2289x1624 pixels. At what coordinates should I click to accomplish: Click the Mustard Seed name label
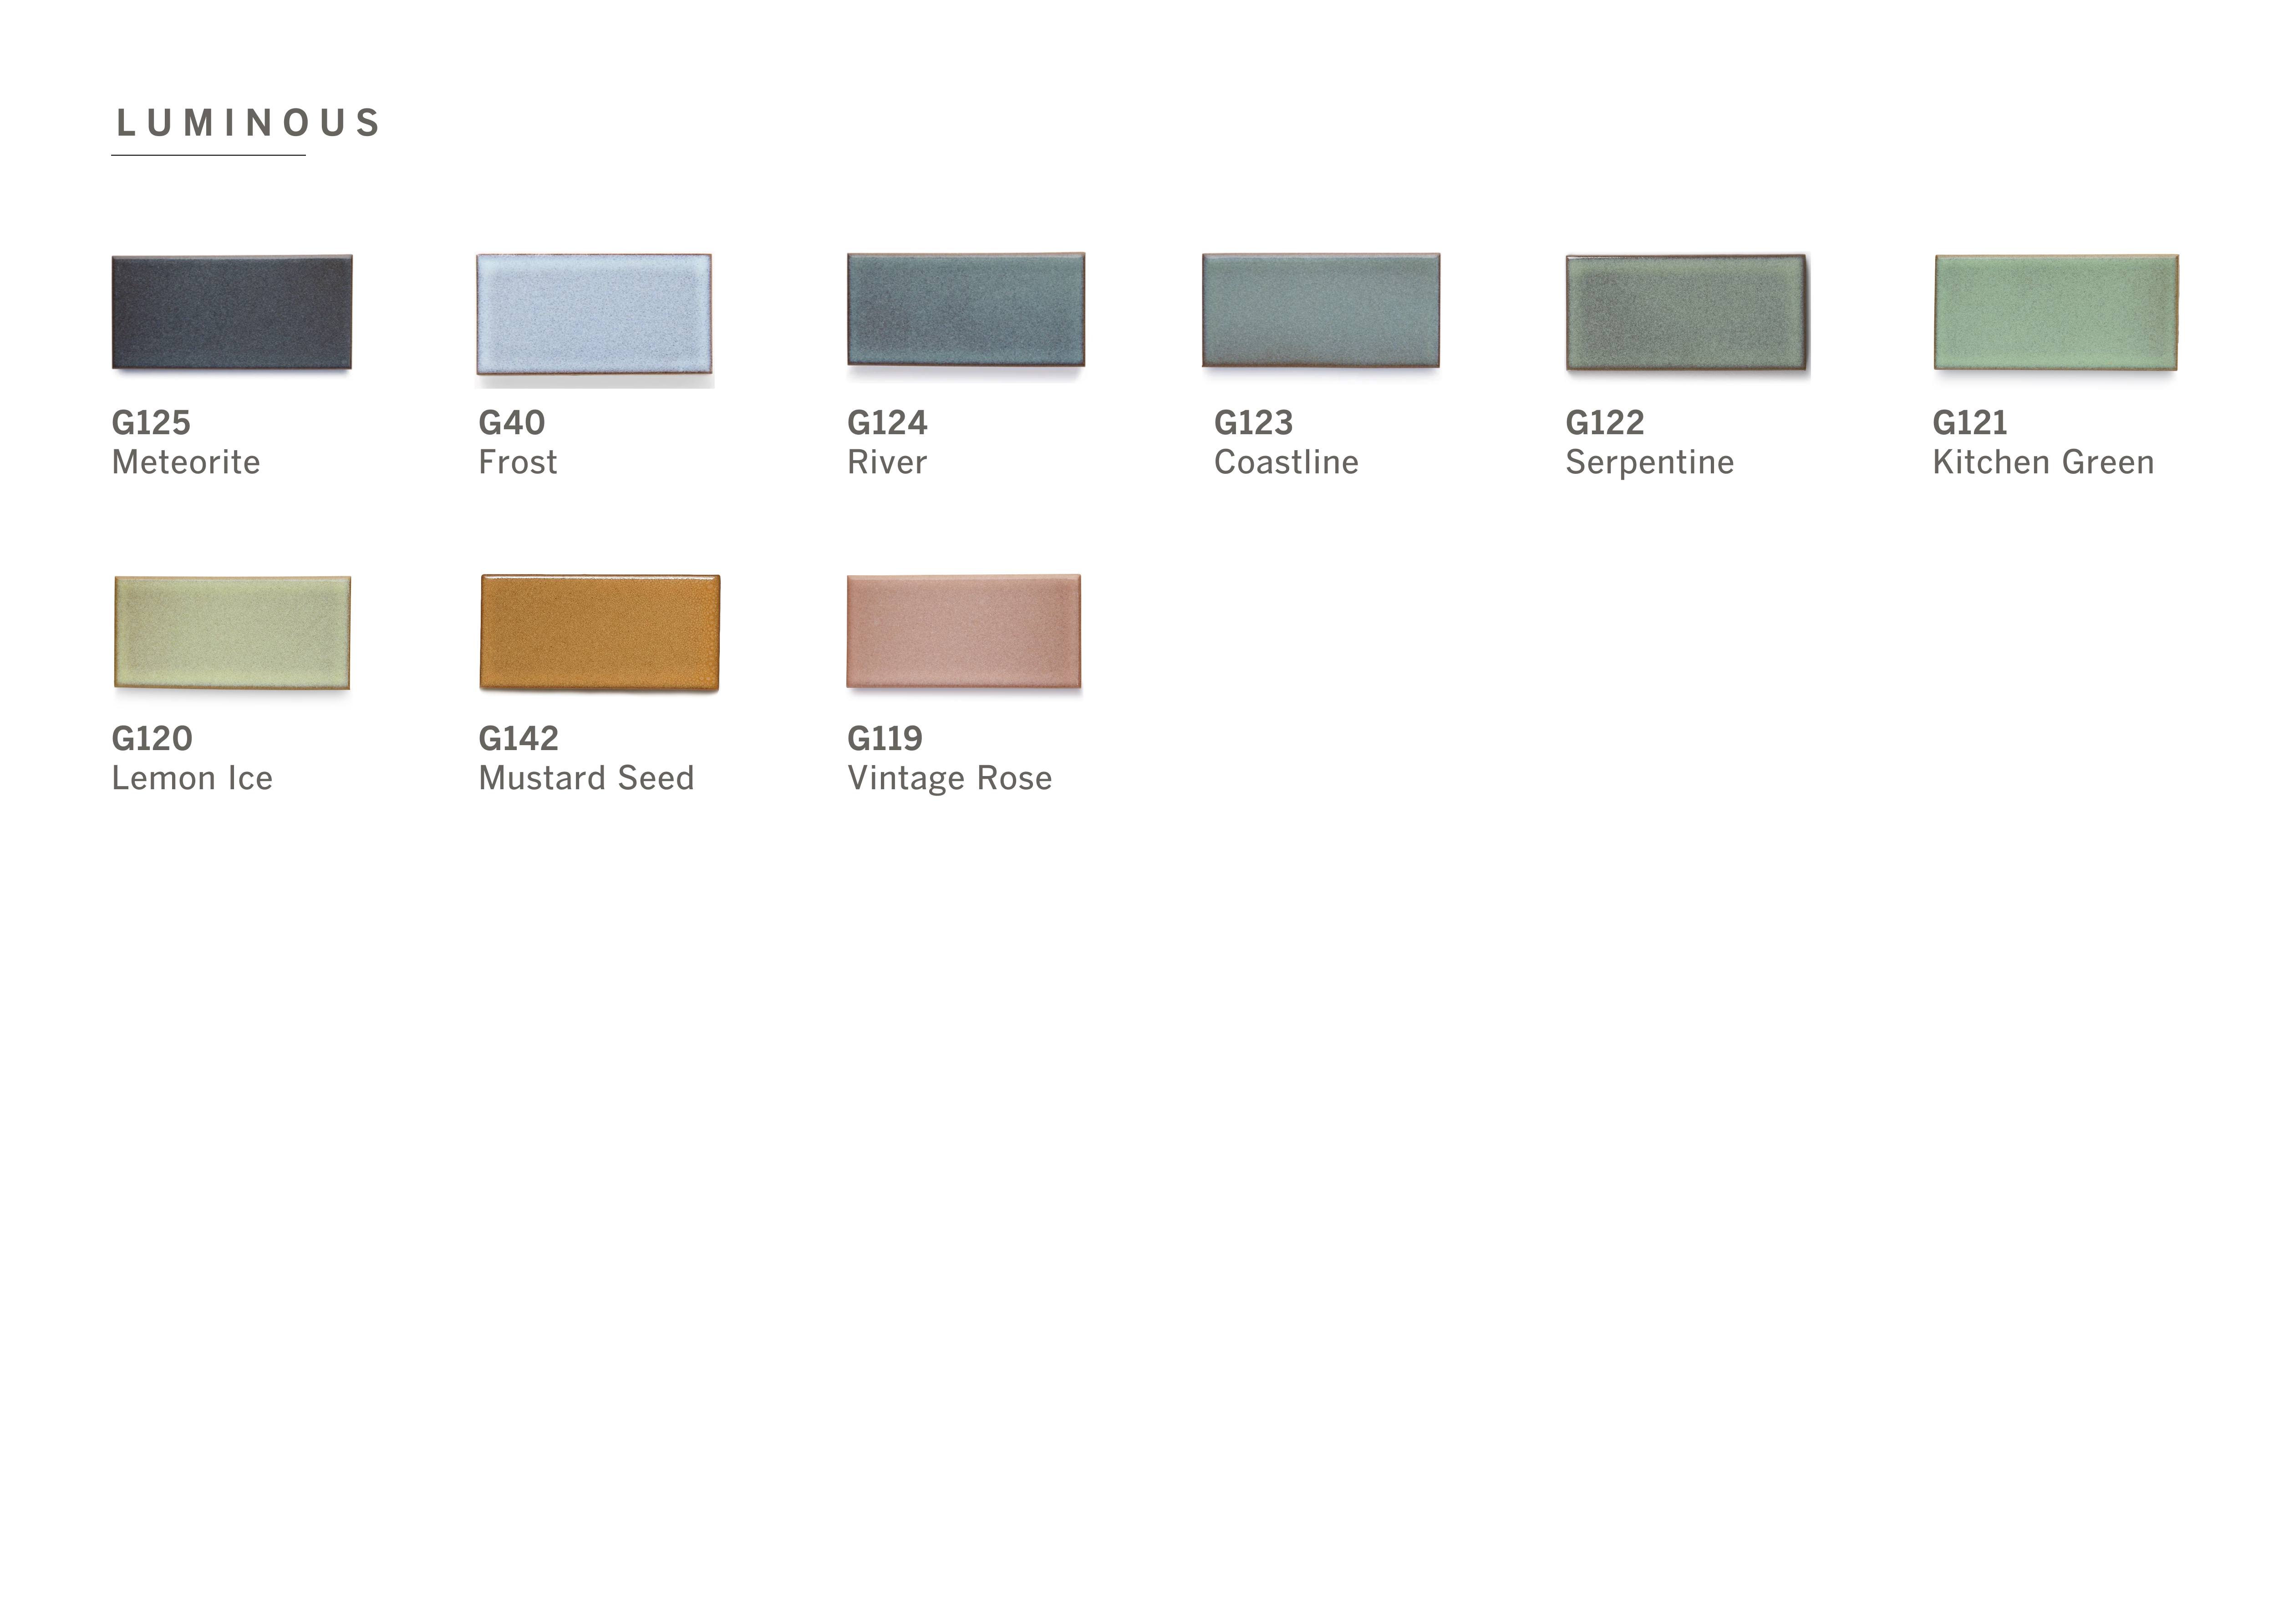point(586,778)
